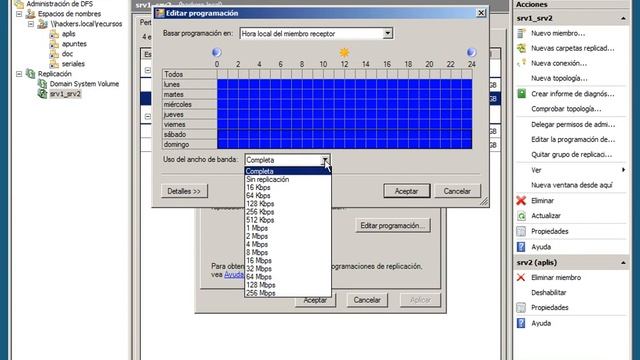The height and width of the screenshot is (360, 640).
Task: Click the aplis folder icon
Action: tap(54, 34)
